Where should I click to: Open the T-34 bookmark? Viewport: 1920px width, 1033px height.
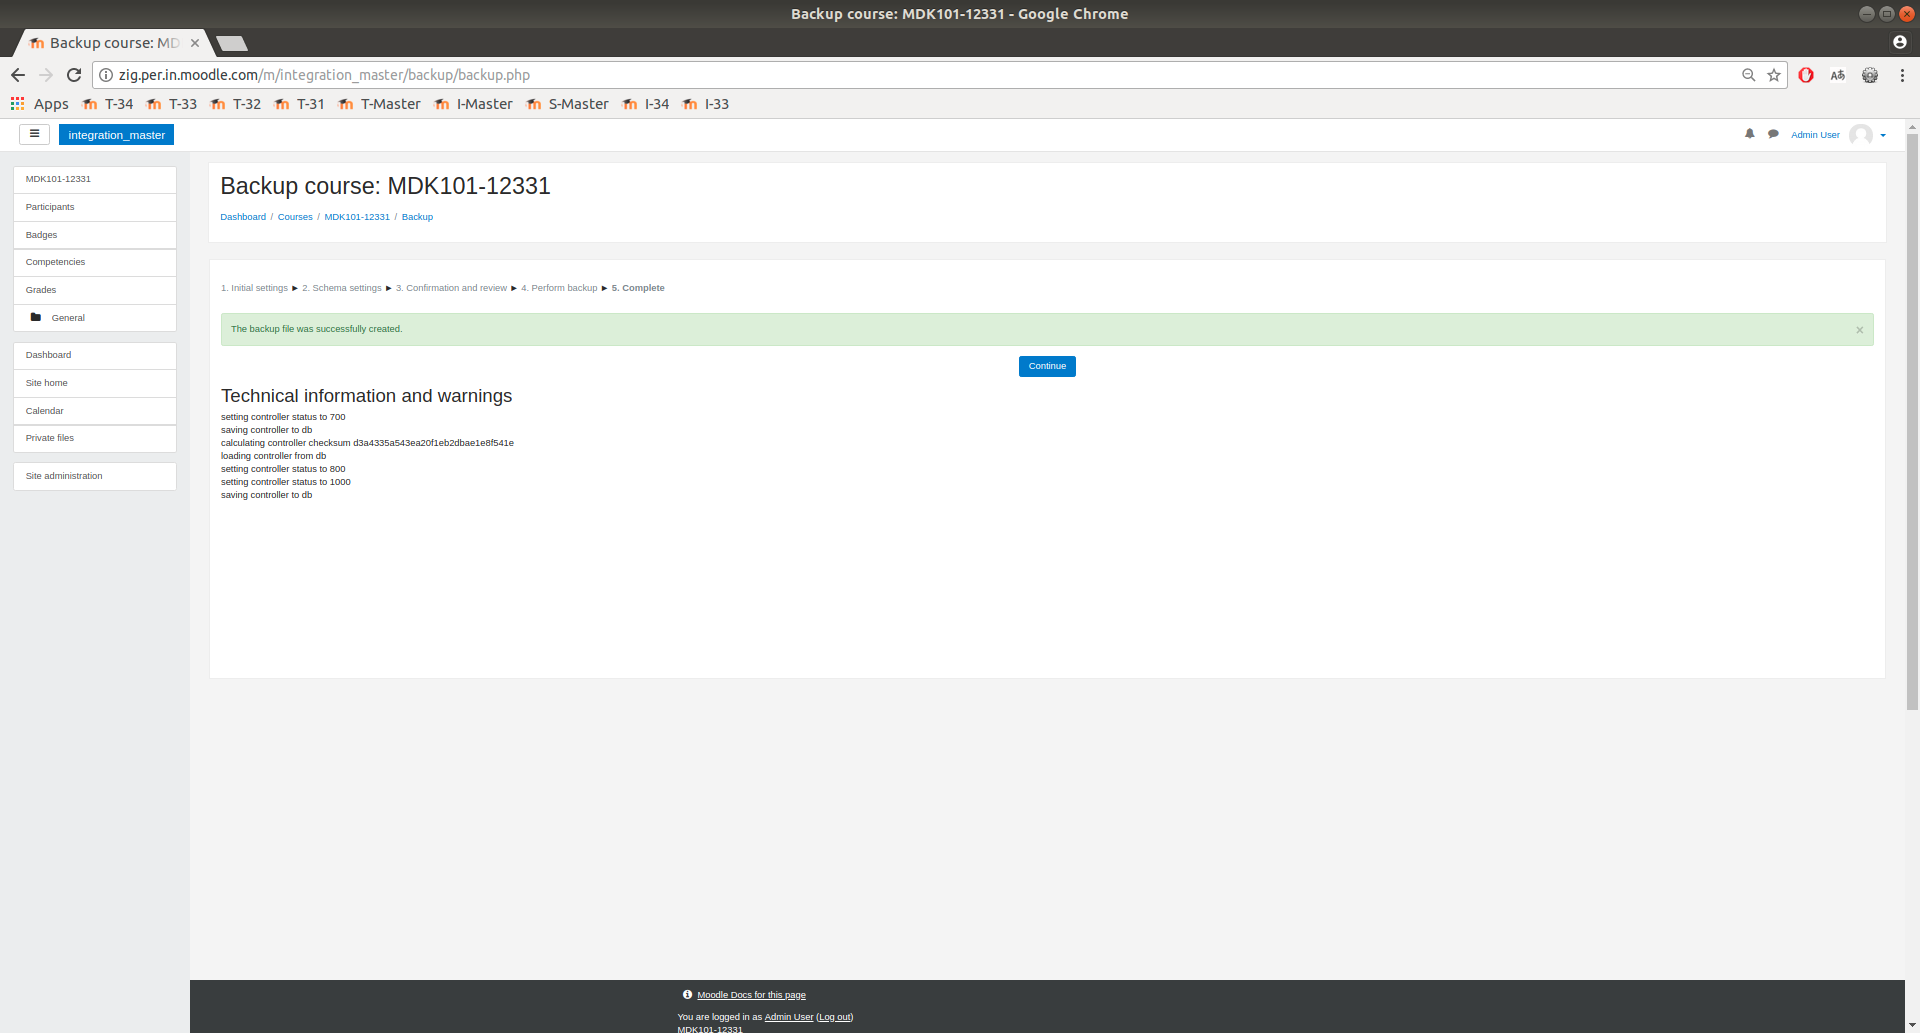click(109, 104)
